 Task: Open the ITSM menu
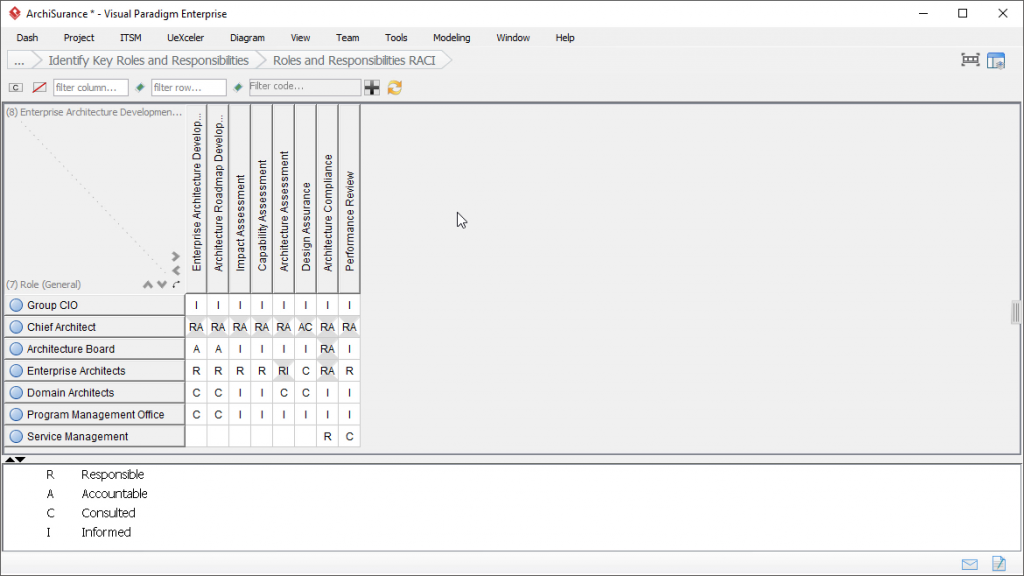(130, 38)
